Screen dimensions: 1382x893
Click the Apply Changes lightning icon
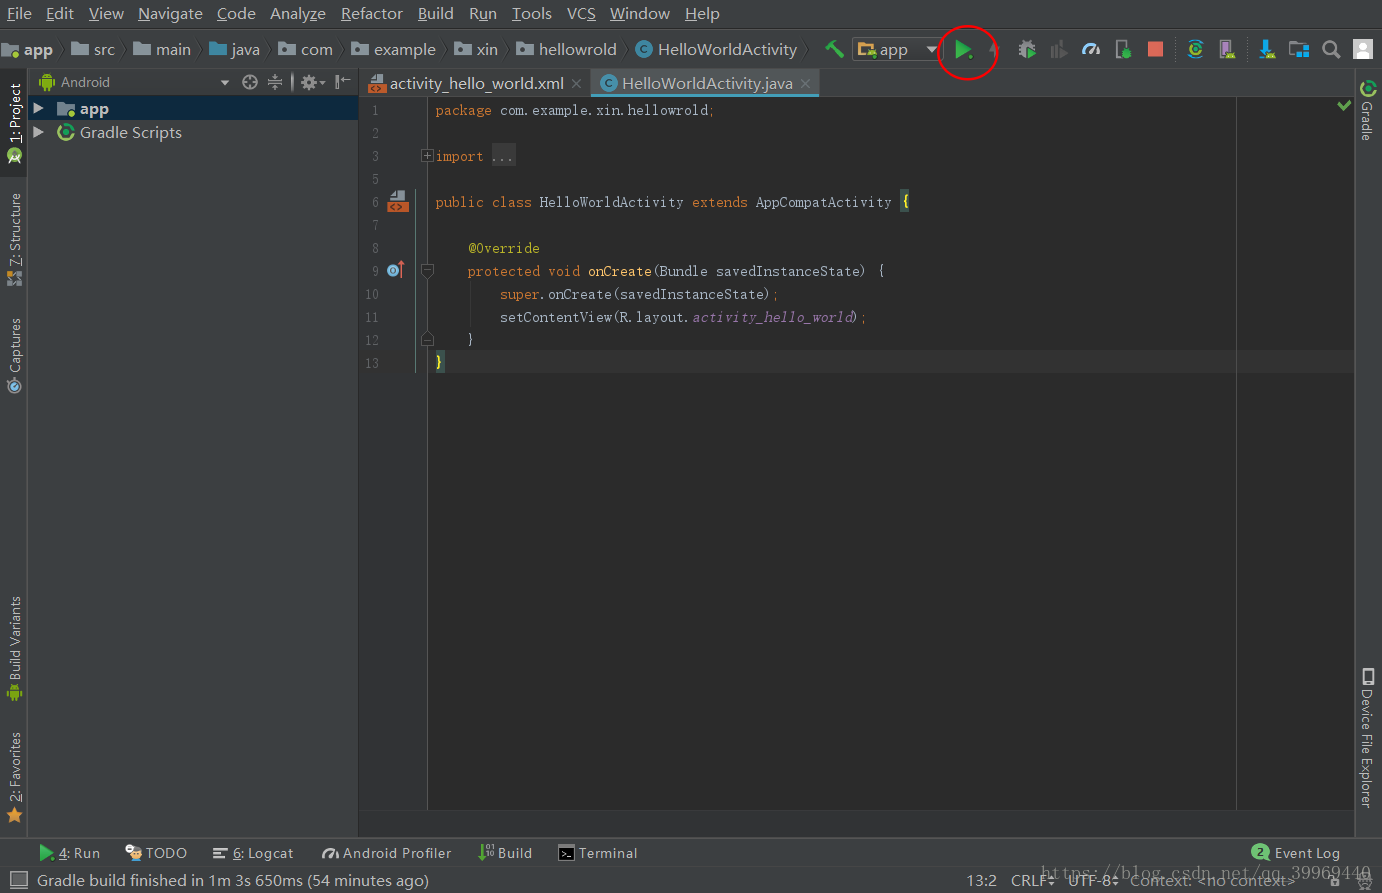click(x=994, y=49)
